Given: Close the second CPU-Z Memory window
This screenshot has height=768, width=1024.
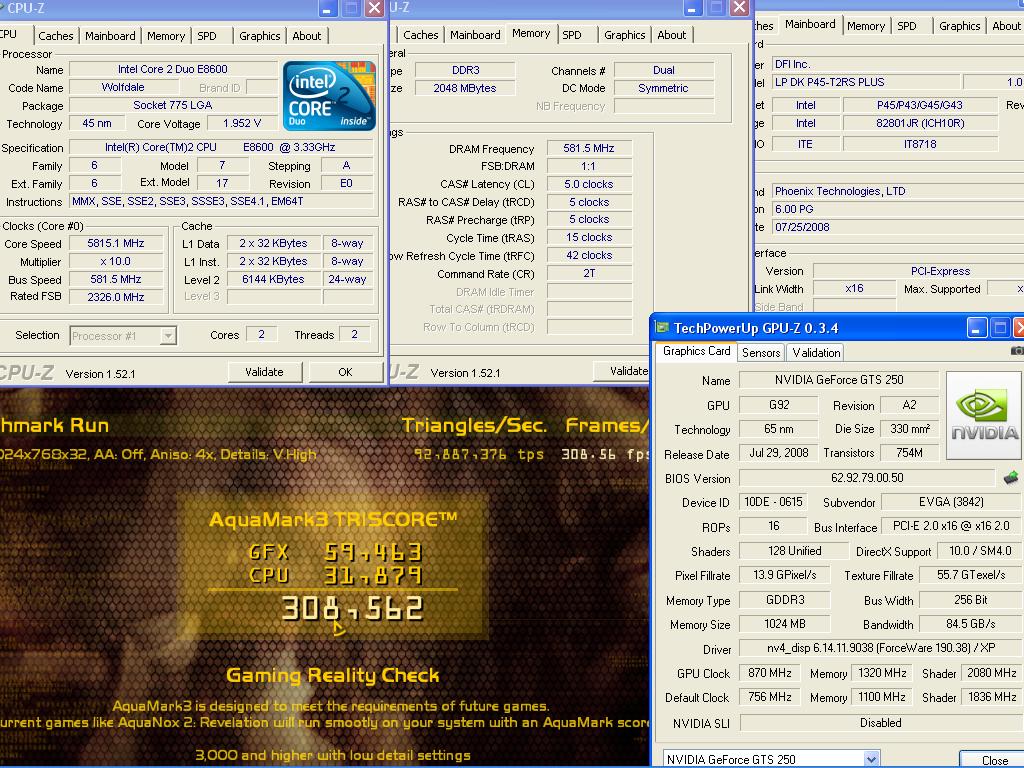Looking at the screenshot, I should point(739,8).
